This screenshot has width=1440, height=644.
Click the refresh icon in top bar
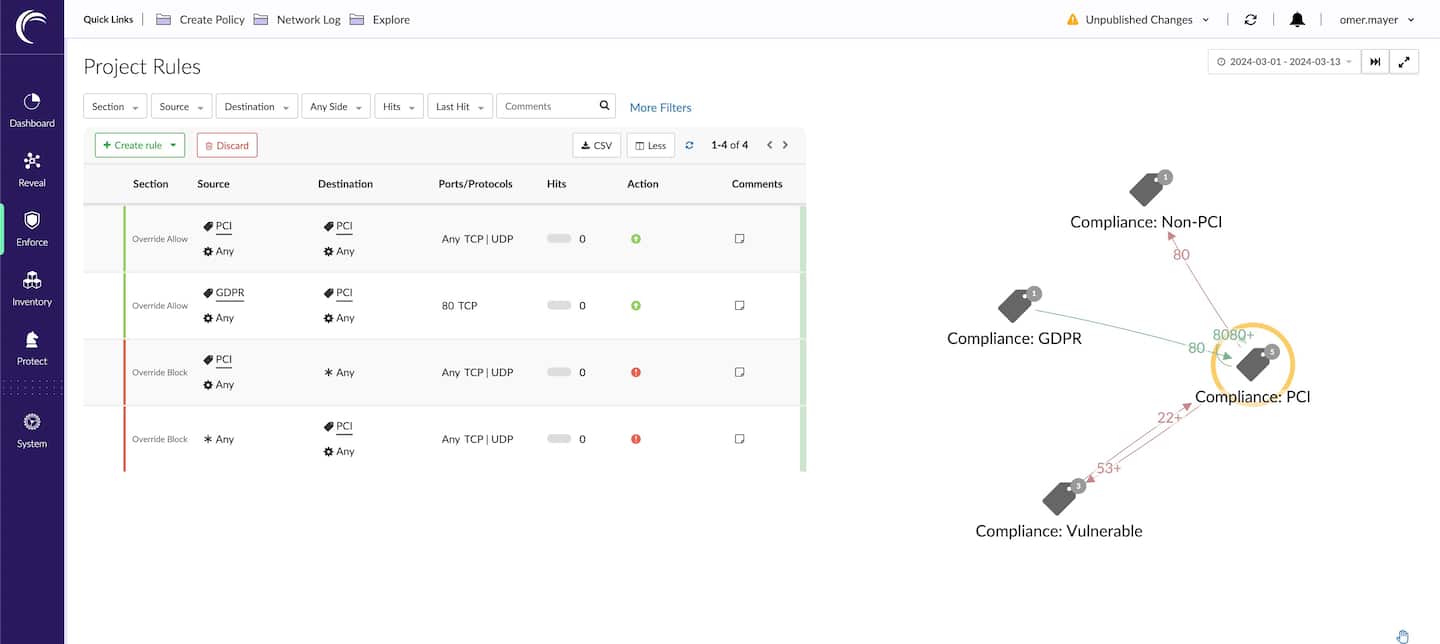point(1250,20)
